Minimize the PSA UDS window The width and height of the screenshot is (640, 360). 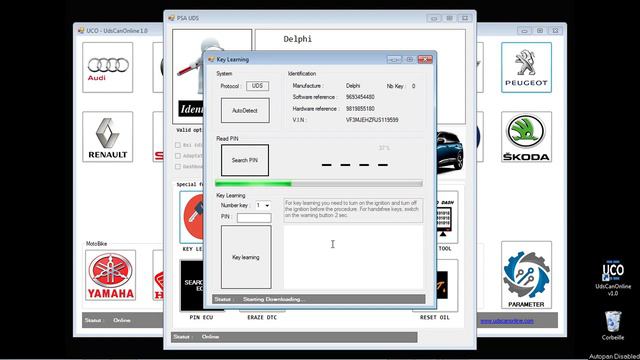click(x=434, y=18)
